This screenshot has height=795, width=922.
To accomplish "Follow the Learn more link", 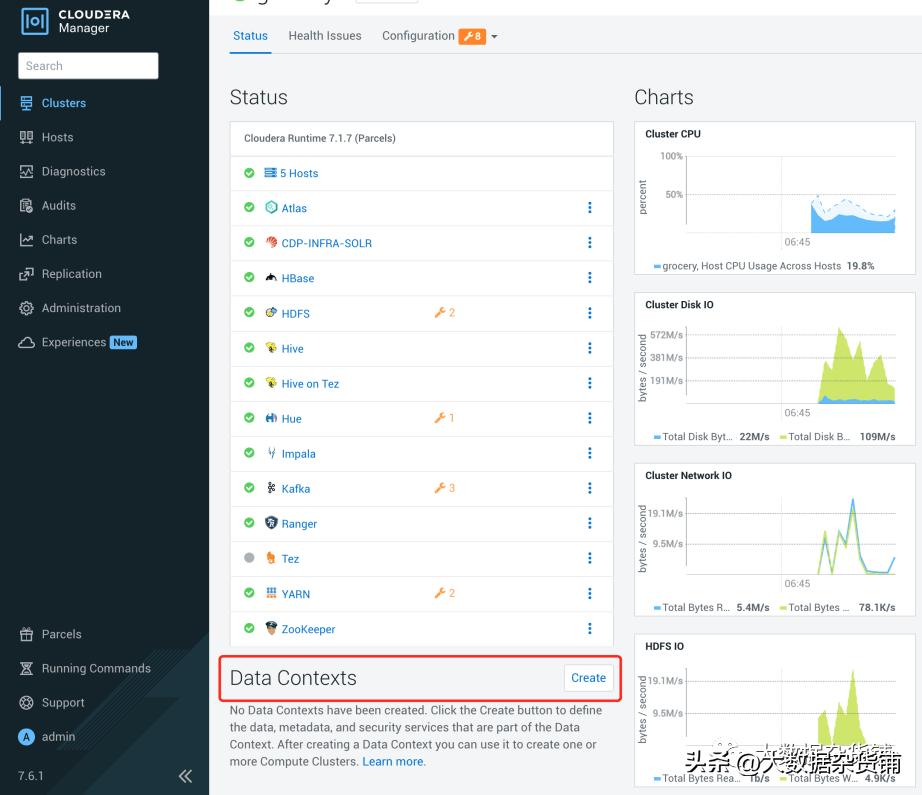I will point(393,762).
